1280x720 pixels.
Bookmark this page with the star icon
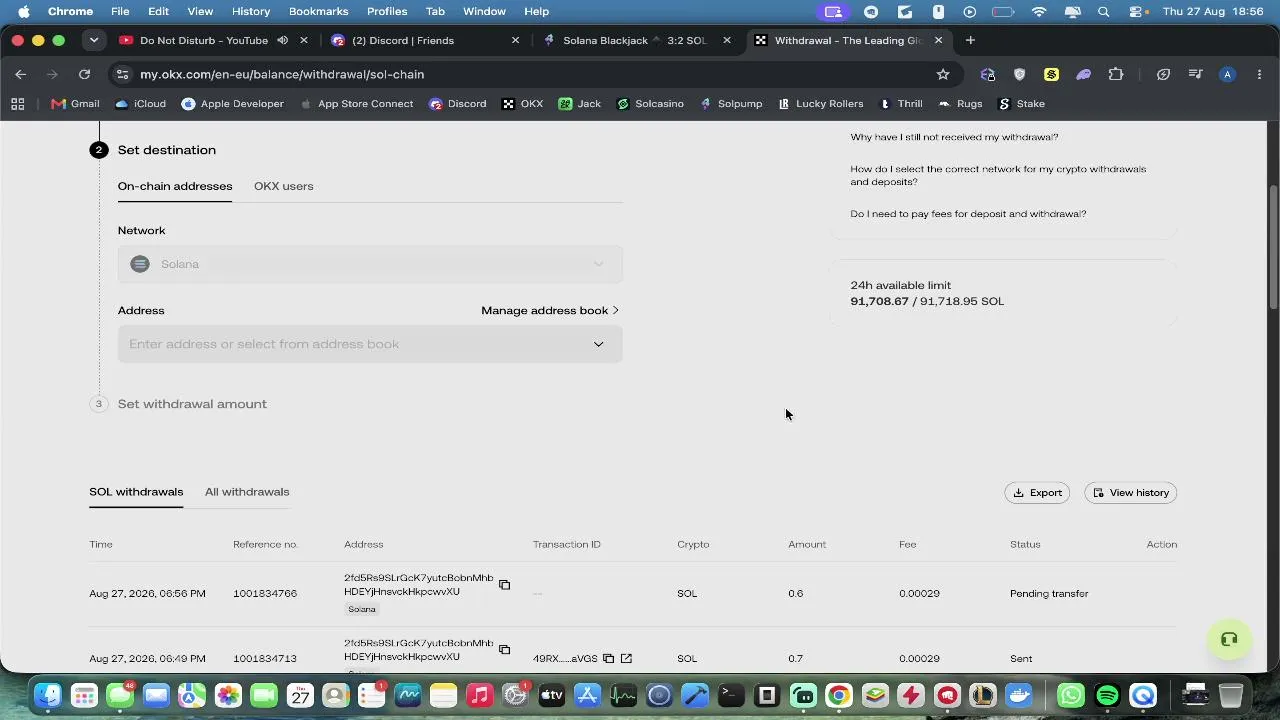point(942,74)
